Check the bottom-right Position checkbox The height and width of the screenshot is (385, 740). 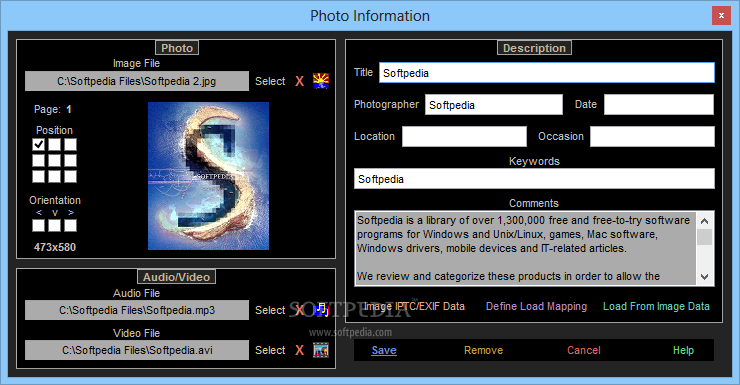pyautogui.click(x=70, y=176)
